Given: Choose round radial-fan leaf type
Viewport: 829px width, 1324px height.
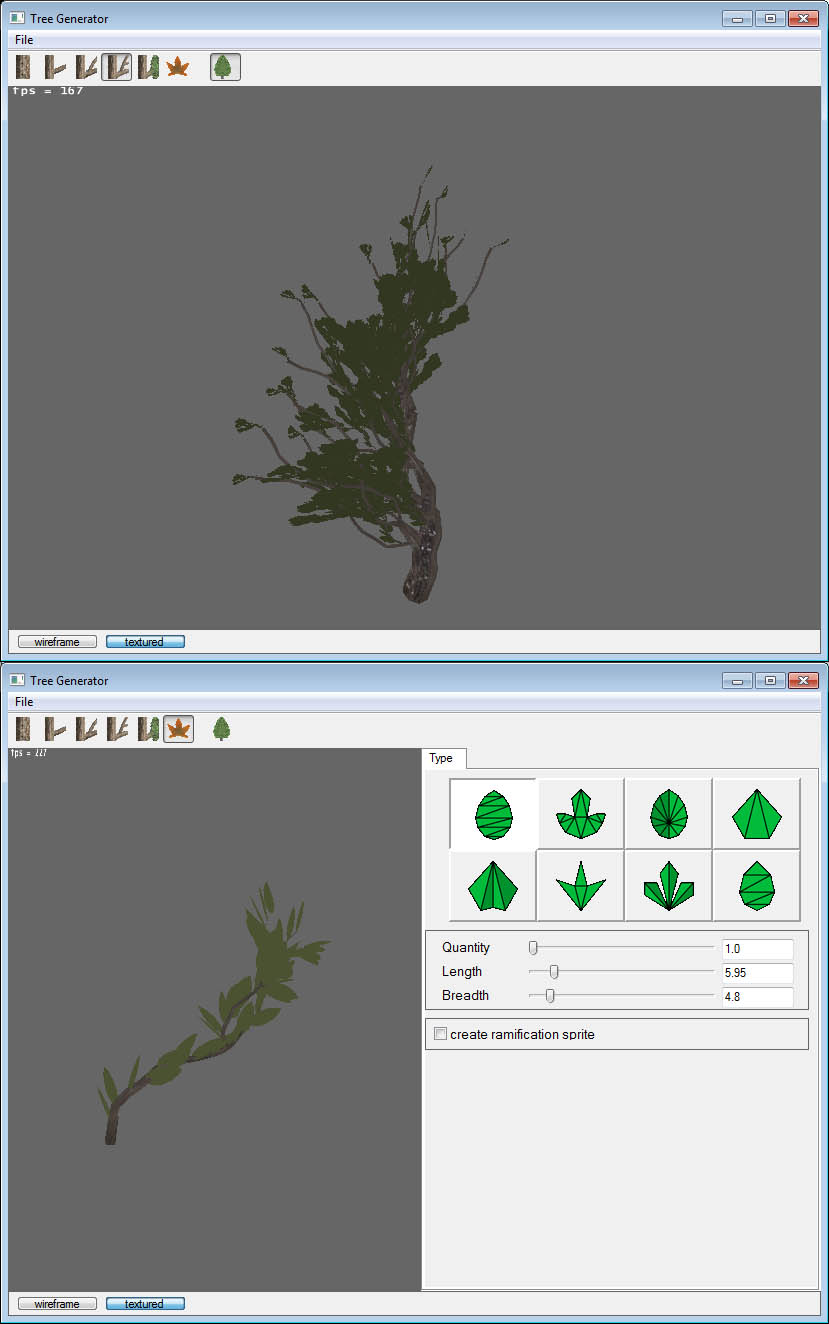Looking at the screenshot, I should click(x=669, y=814).
